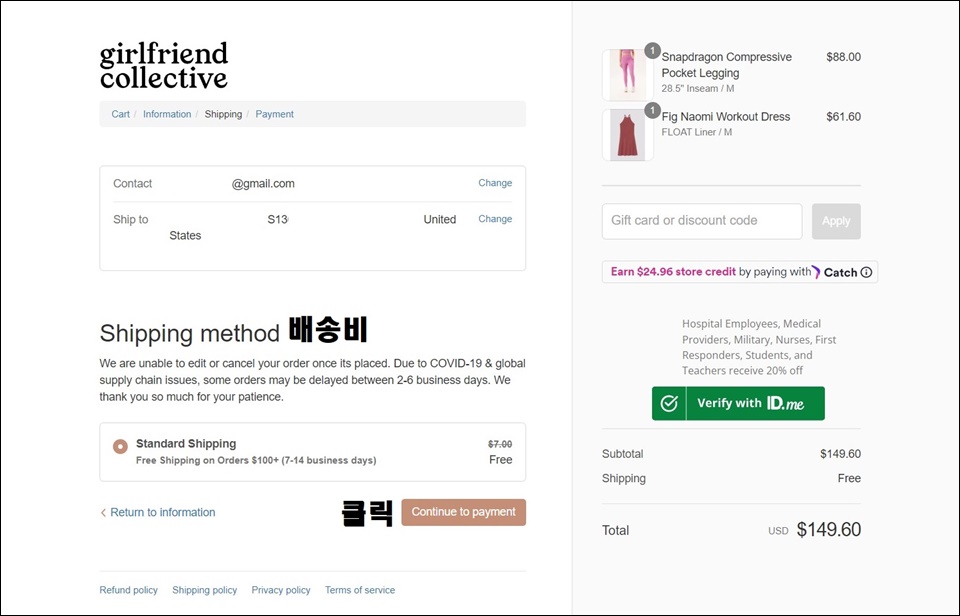Click the pink legging product thumbnail
Screen dimensions: 960x616
coord(628,75)
